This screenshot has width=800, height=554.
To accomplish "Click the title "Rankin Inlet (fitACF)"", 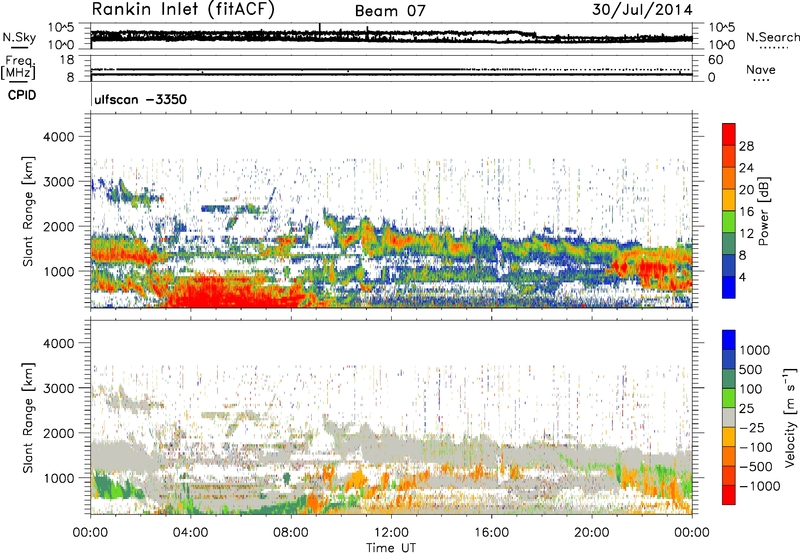I will (x=183, y=10).
